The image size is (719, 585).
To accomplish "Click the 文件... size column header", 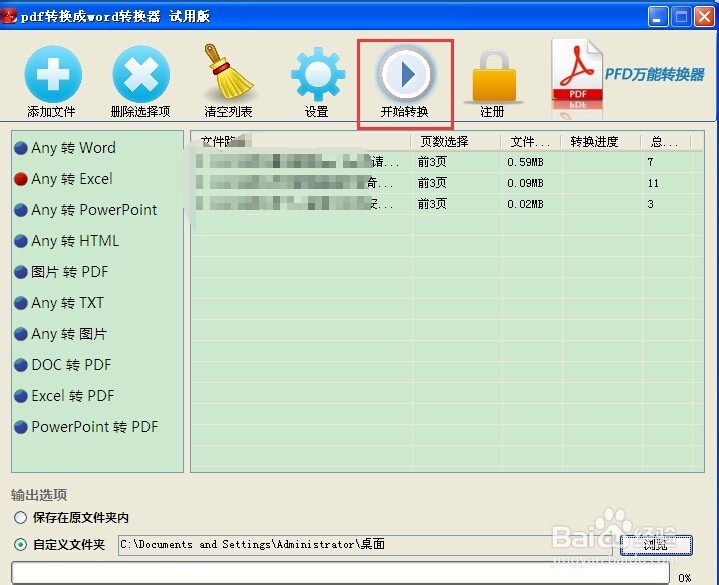I will [x=530, y=142].
